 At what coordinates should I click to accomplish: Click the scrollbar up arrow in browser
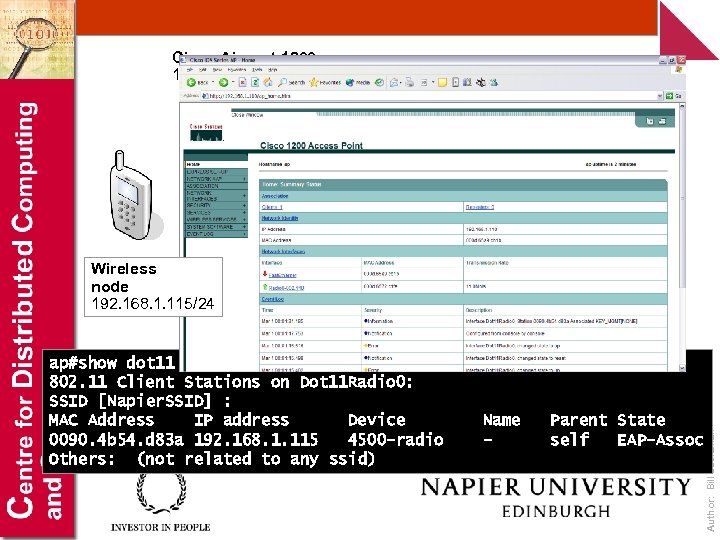[682, 106]
